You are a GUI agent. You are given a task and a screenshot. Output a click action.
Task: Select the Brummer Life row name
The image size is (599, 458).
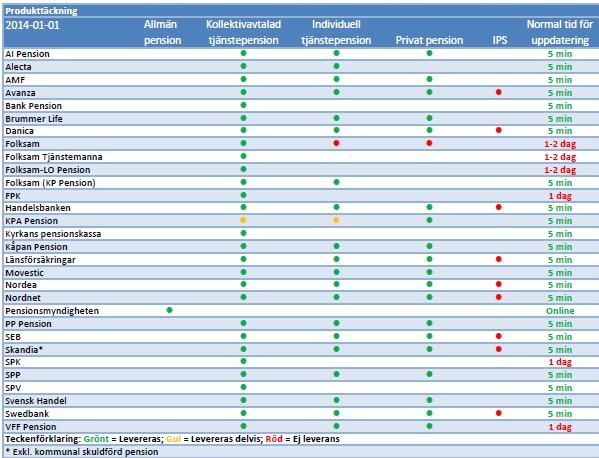click(34, 119)
